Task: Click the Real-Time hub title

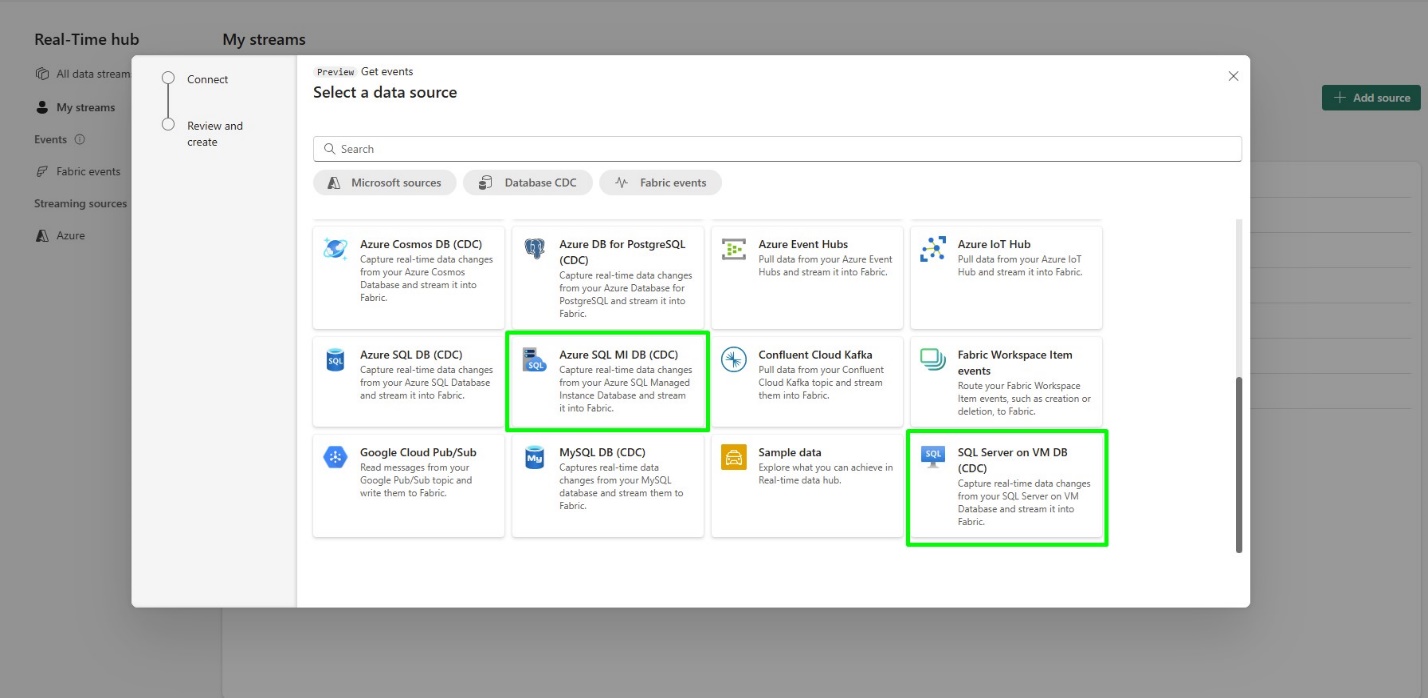Action: (87, 40)
